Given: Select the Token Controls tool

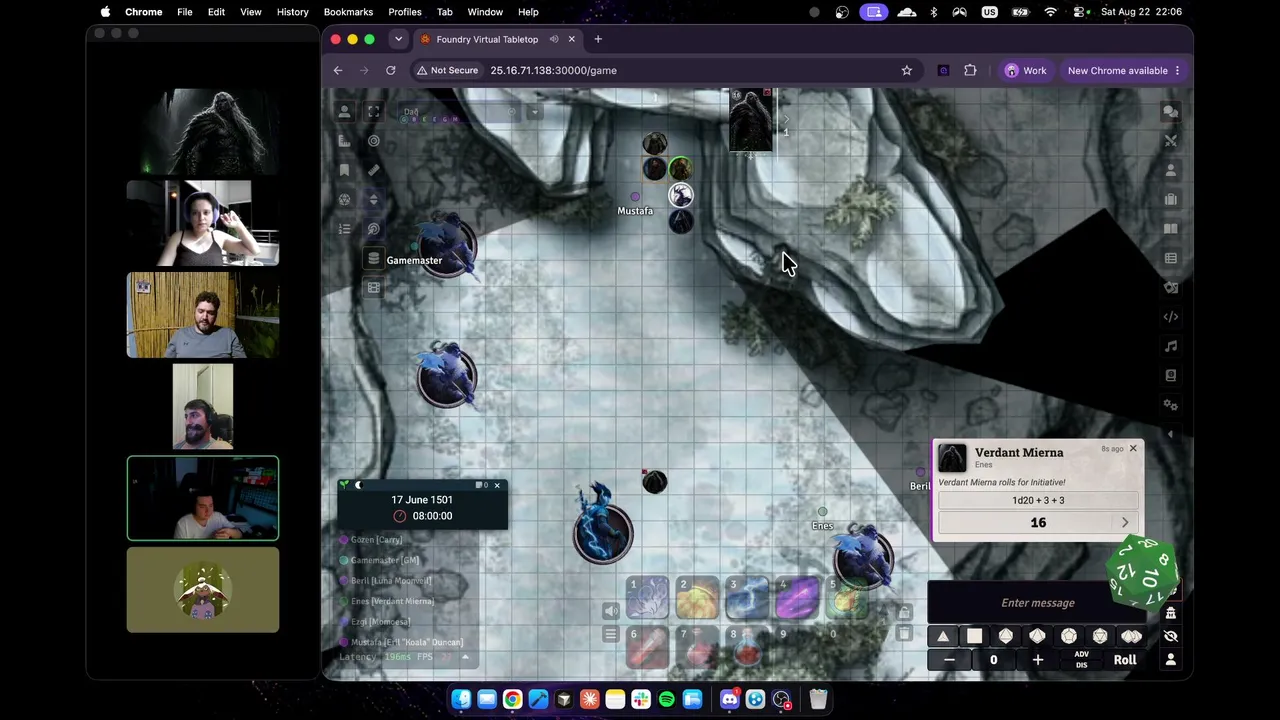Looking at the screenshot, I should 345,112.
